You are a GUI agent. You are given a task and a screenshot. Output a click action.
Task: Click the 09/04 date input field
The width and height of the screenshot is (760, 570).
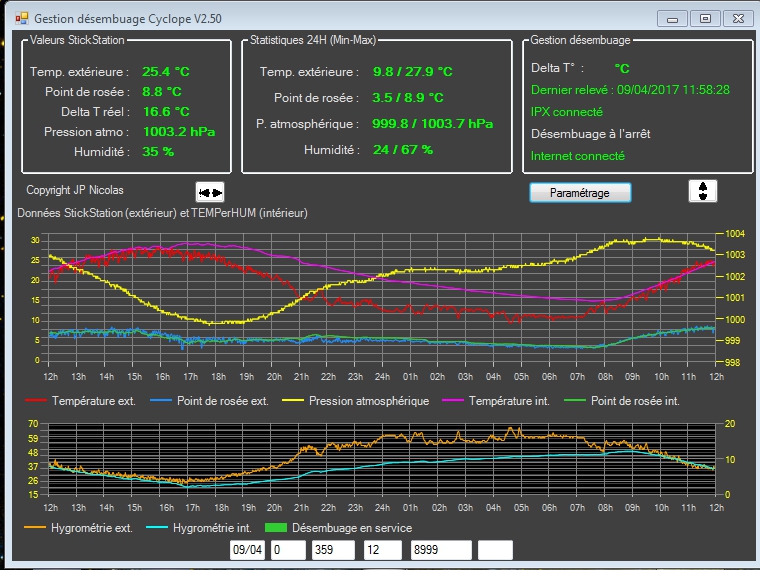[247, 550]
